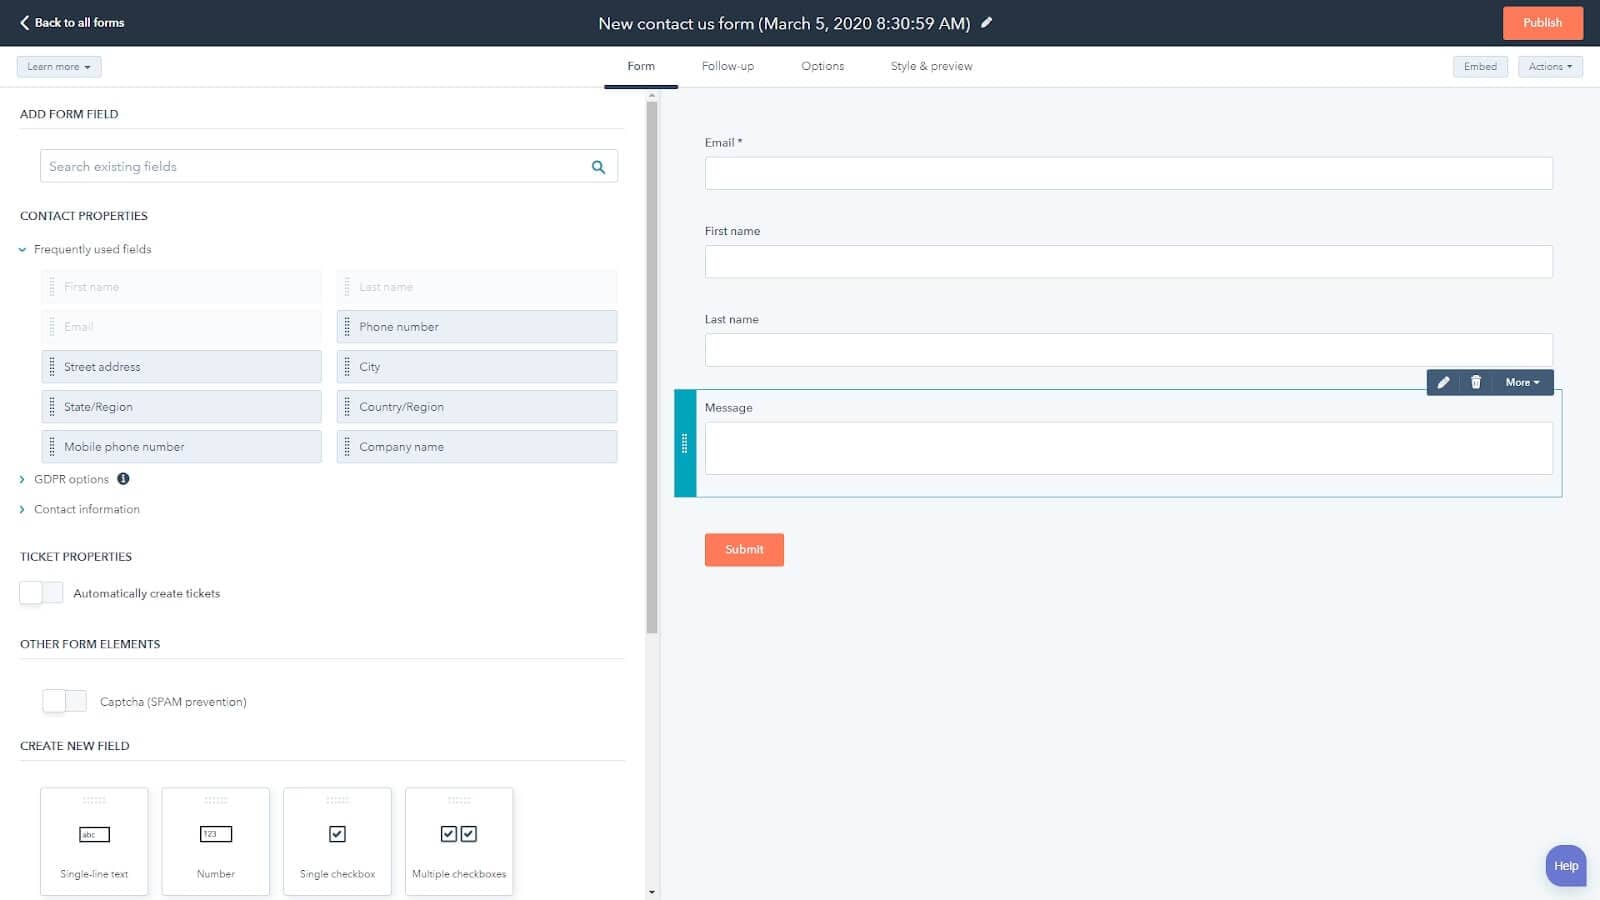Image resolution: width=1600 pixels, height=900 pixels.
Task: Click the search magnifier icon in the field search
Action: [x=598, y=167]
